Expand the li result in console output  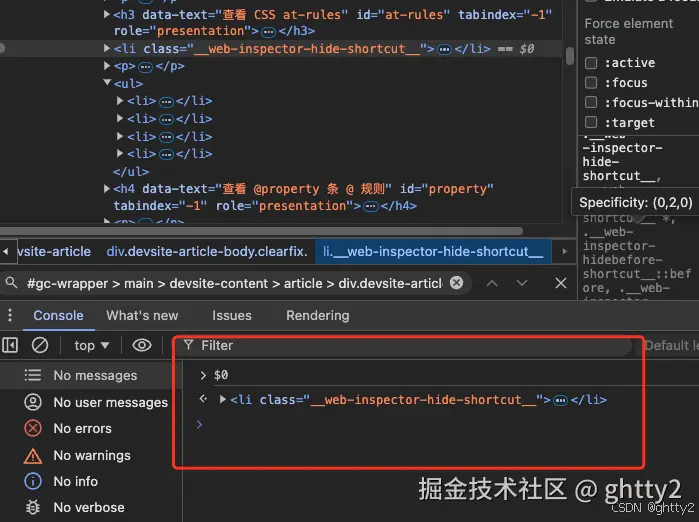coord(222,399)
